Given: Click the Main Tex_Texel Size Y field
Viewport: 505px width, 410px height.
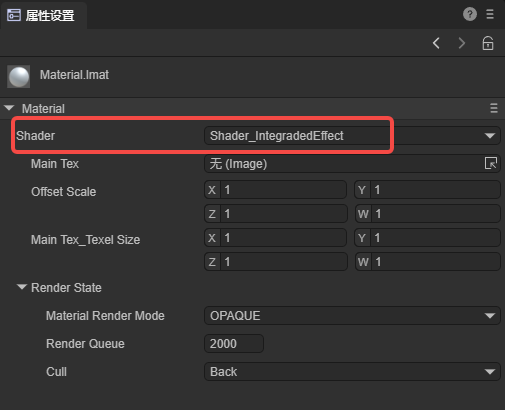Looking at the screenshot, I should [x=428, y=238].
